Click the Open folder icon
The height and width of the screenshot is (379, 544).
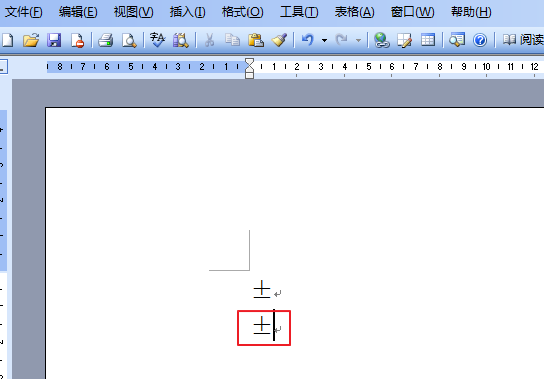click(x=31, y=40)
